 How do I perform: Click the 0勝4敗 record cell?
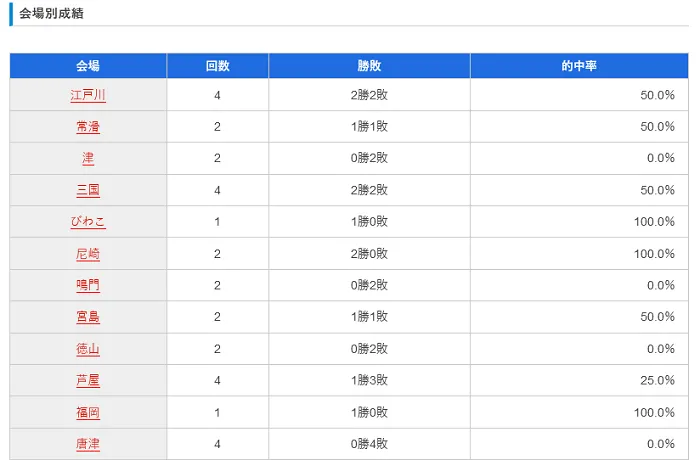369,444
